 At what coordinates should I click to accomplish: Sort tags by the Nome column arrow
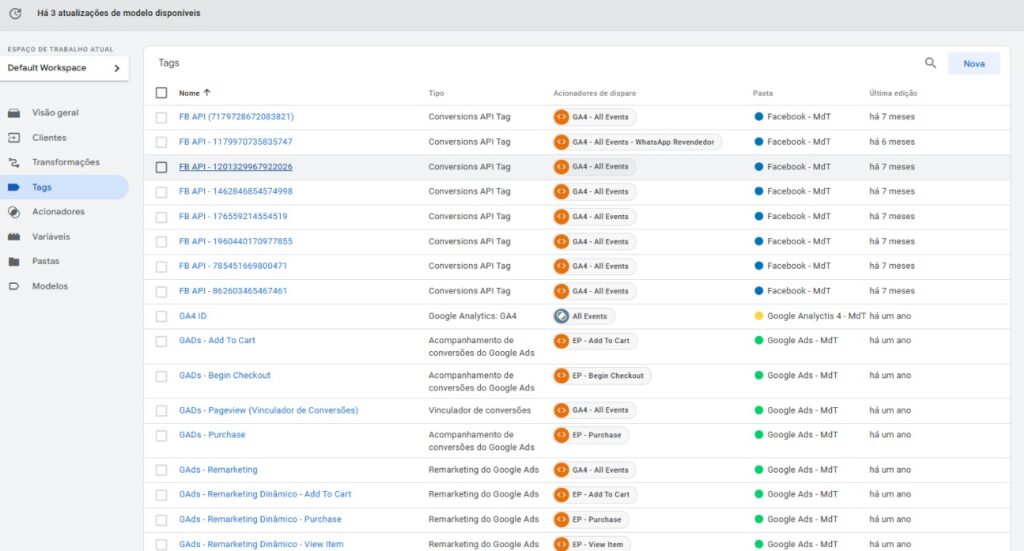point(207,93)
